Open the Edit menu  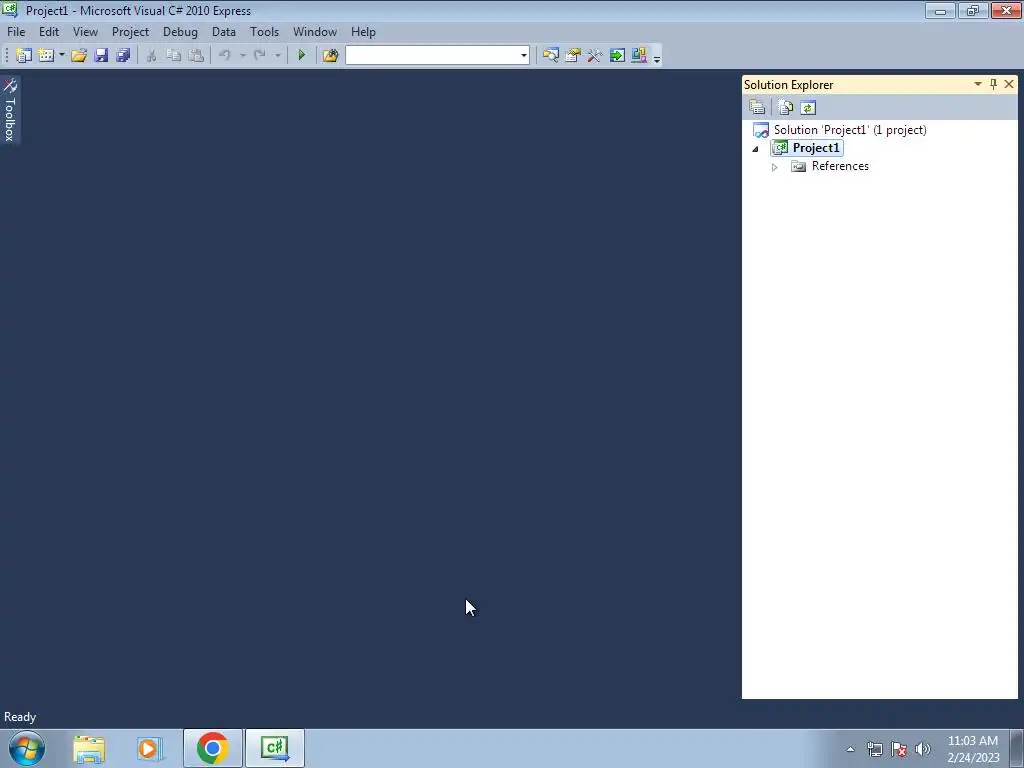pyautogui.click(x=49, y=31)
